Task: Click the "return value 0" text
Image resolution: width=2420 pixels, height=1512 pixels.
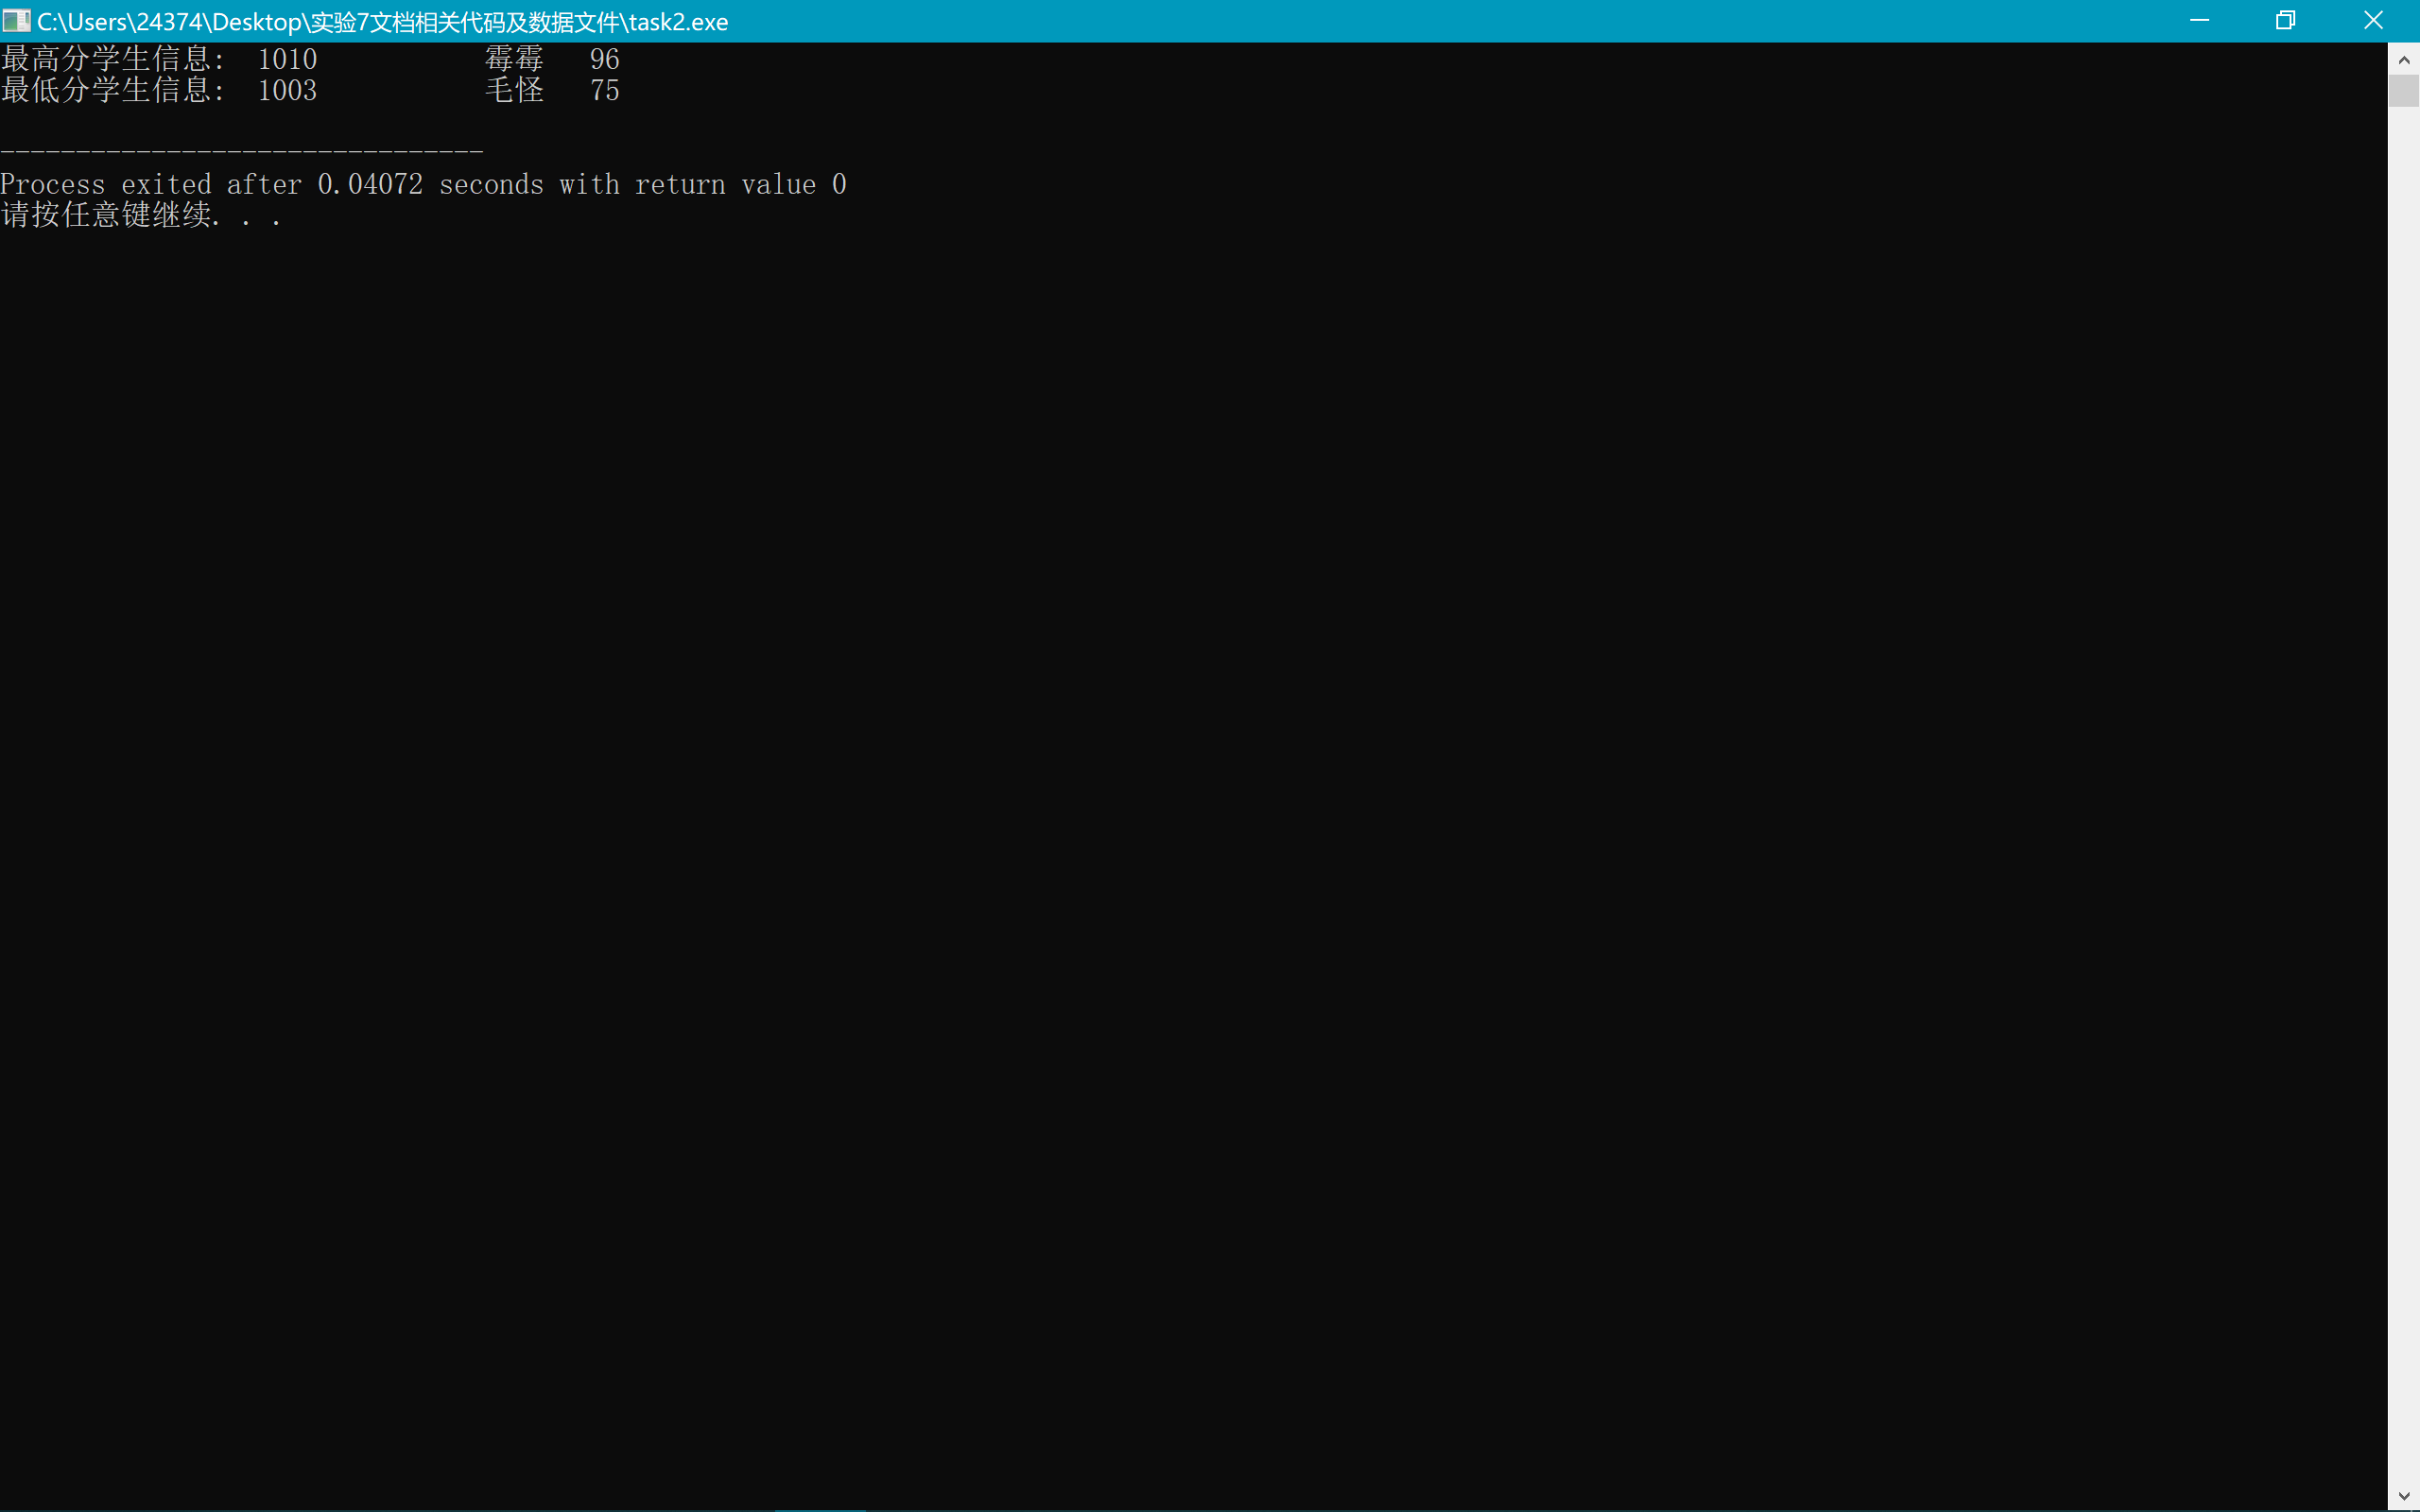Action: point(740,185)
